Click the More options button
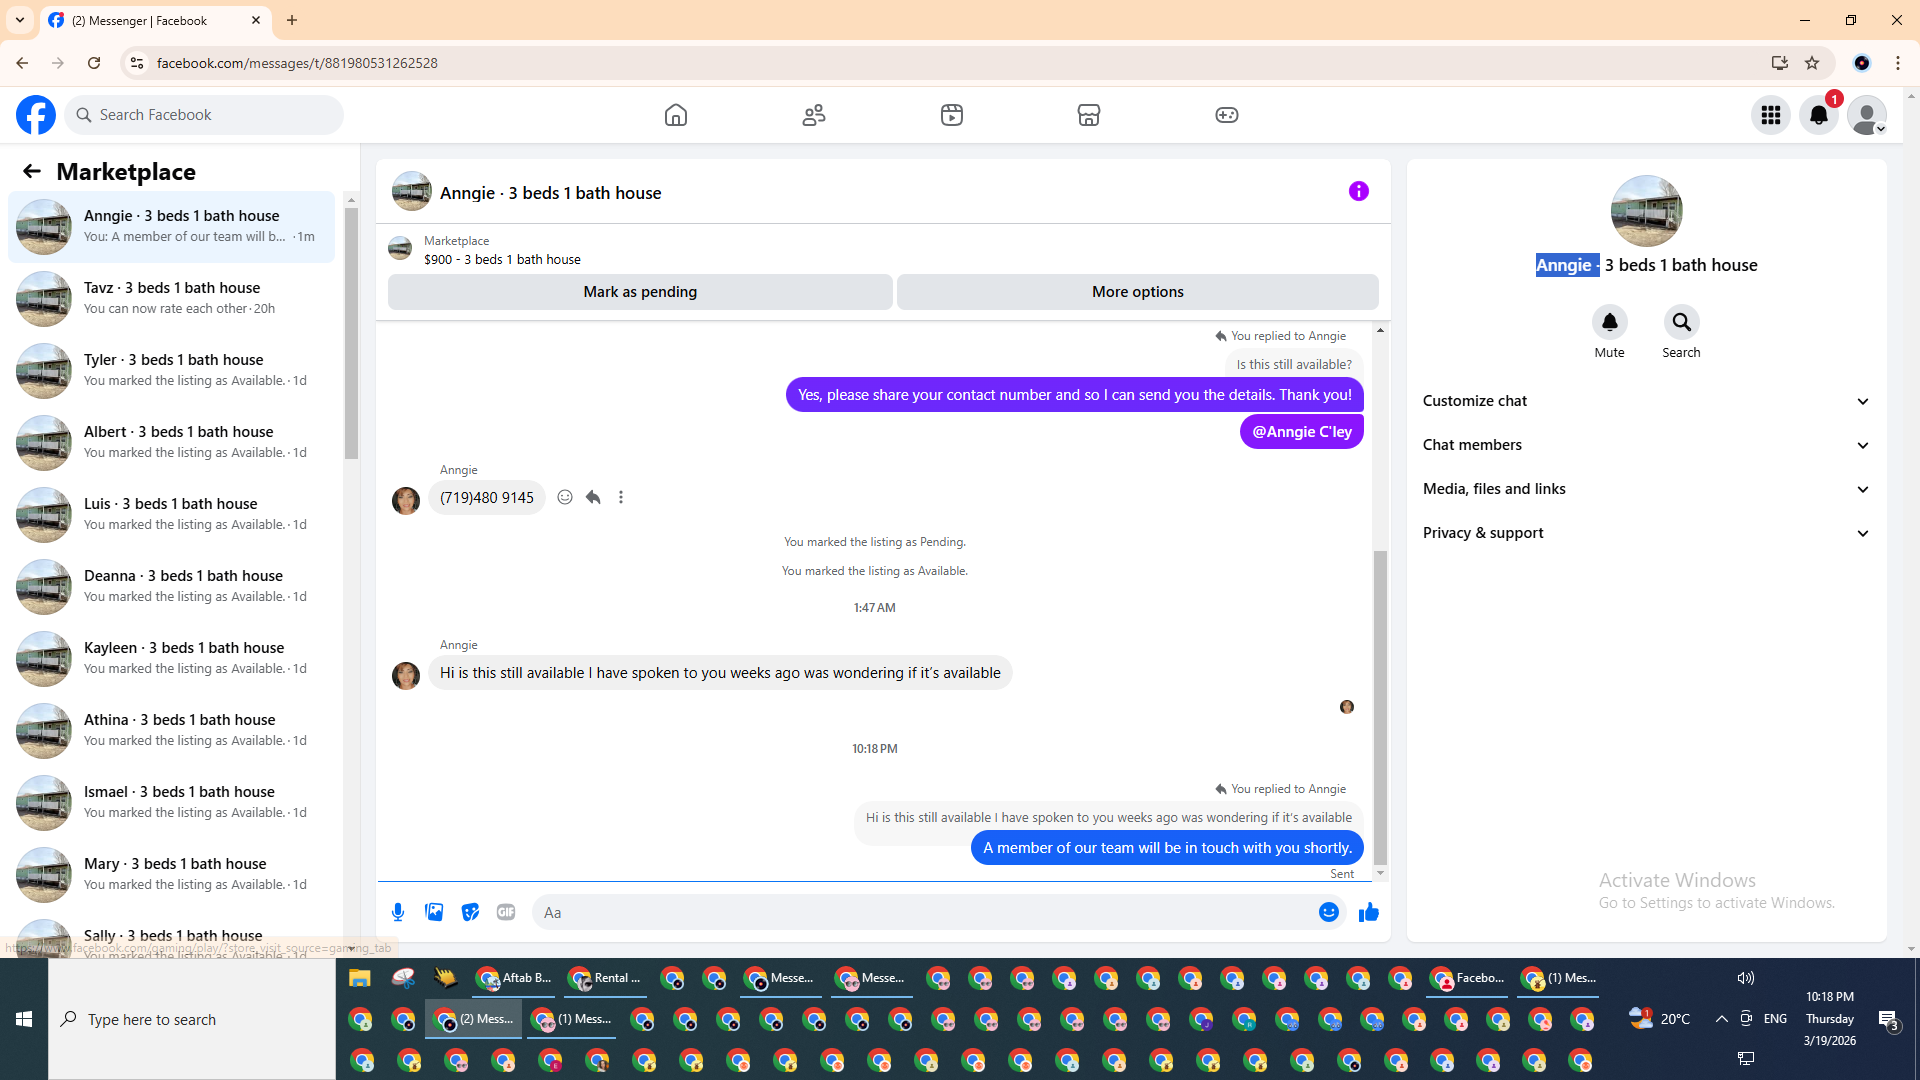 click(1137, 292)
